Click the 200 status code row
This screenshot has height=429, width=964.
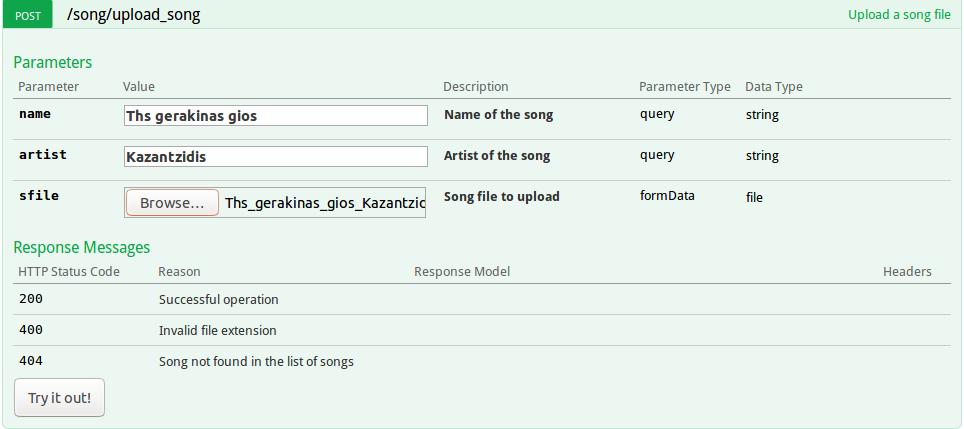coord(482,299)
